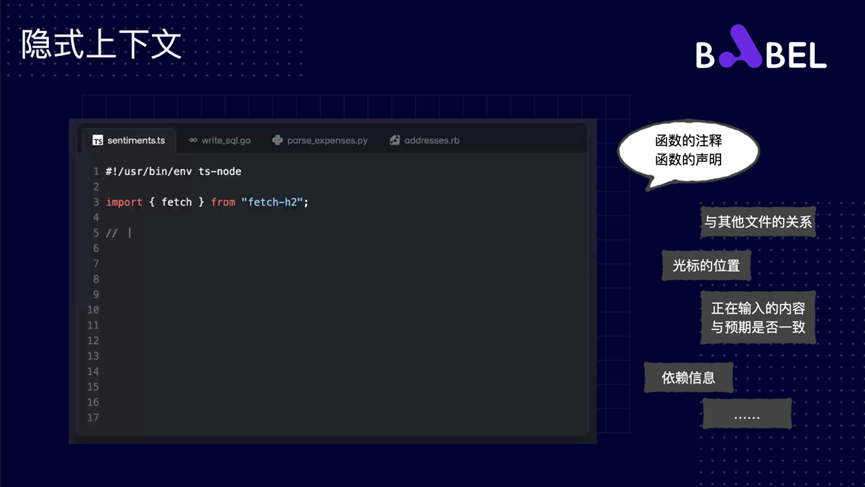Viewport: 865px width, 487px height.
Task: Click line number 10 in the gutter
Action: 93,310
